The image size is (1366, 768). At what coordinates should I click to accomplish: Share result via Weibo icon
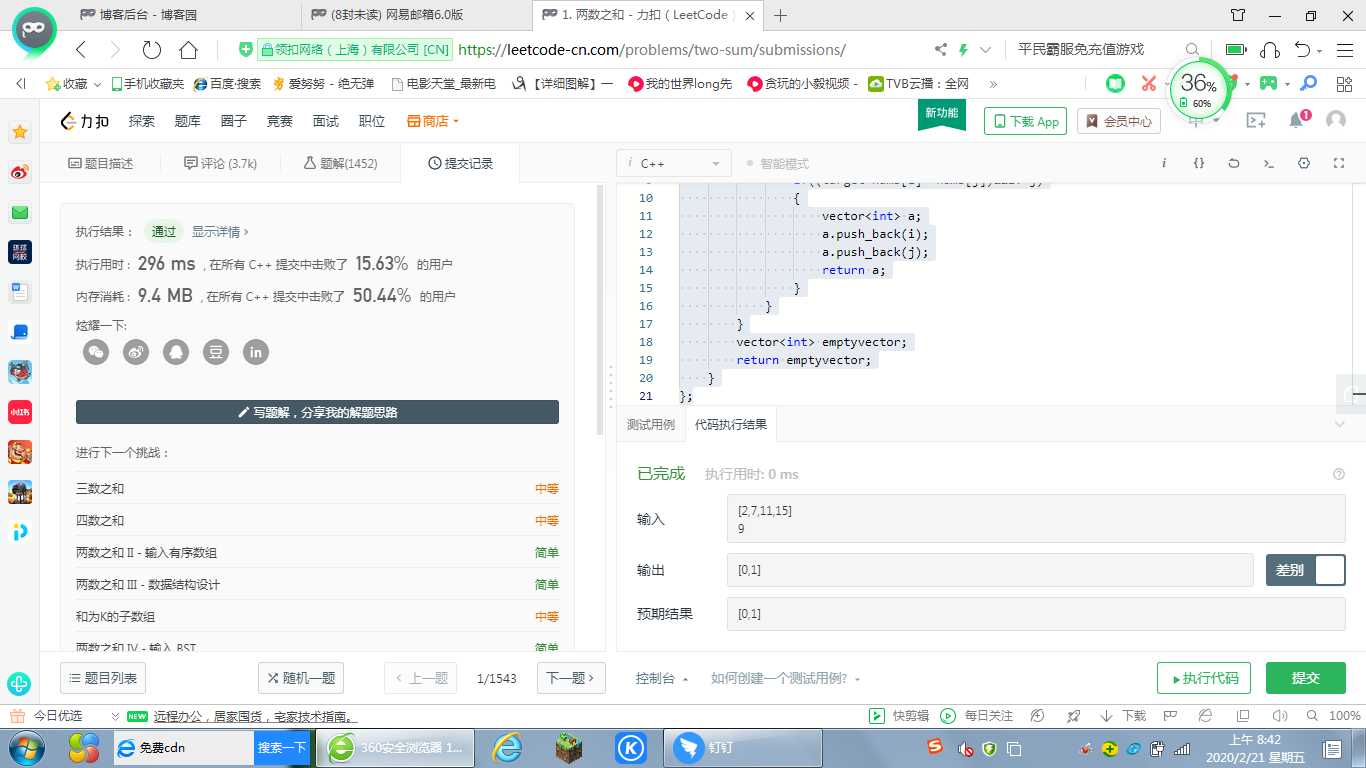coord(136,352)
